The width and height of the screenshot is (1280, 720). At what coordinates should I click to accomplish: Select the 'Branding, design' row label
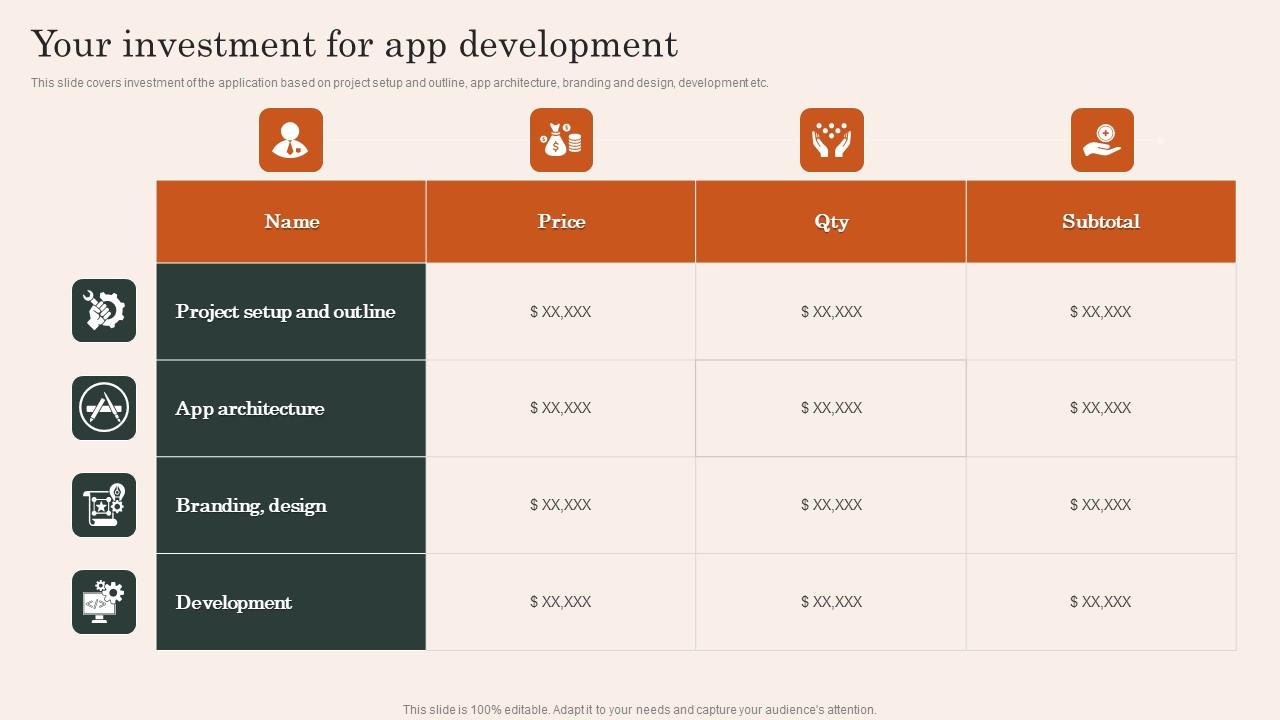click(x=291, y=506)
